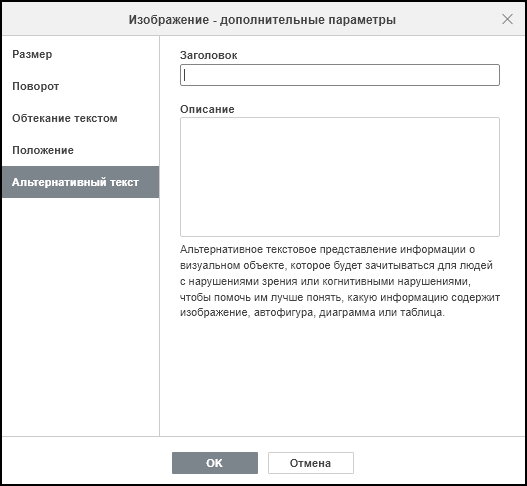Open the Размер settings tab

(x=80, y=54)
